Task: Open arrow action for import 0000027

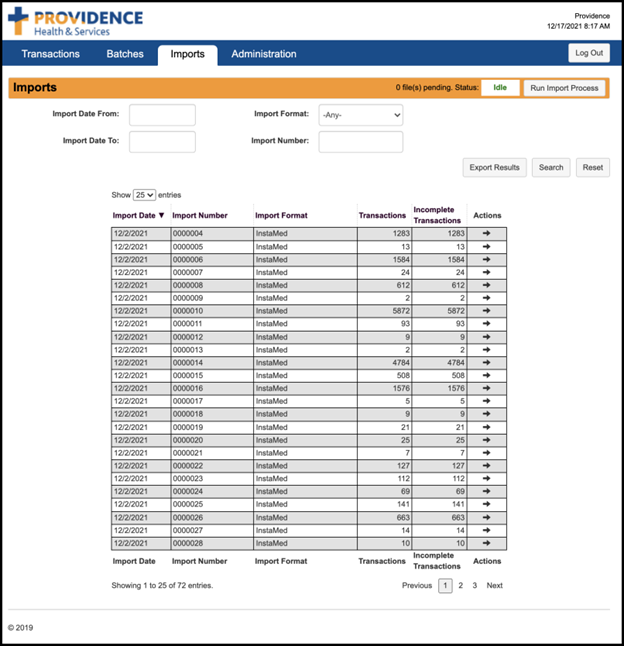Action: (x=486, y=530)
